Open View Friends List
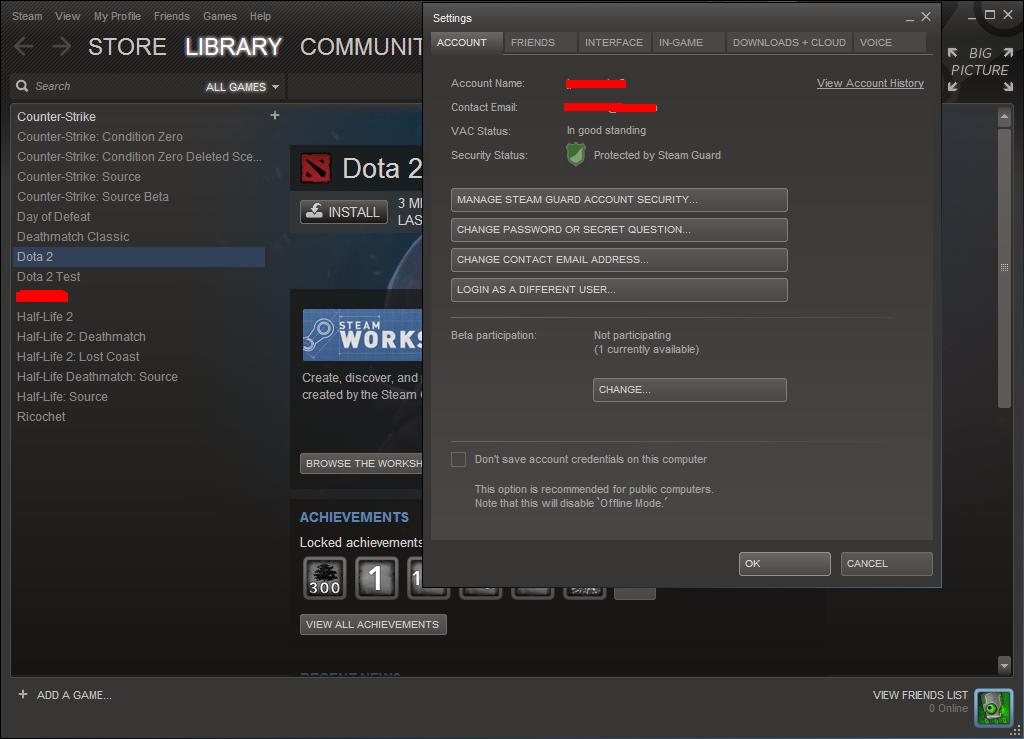 point(920,695)
